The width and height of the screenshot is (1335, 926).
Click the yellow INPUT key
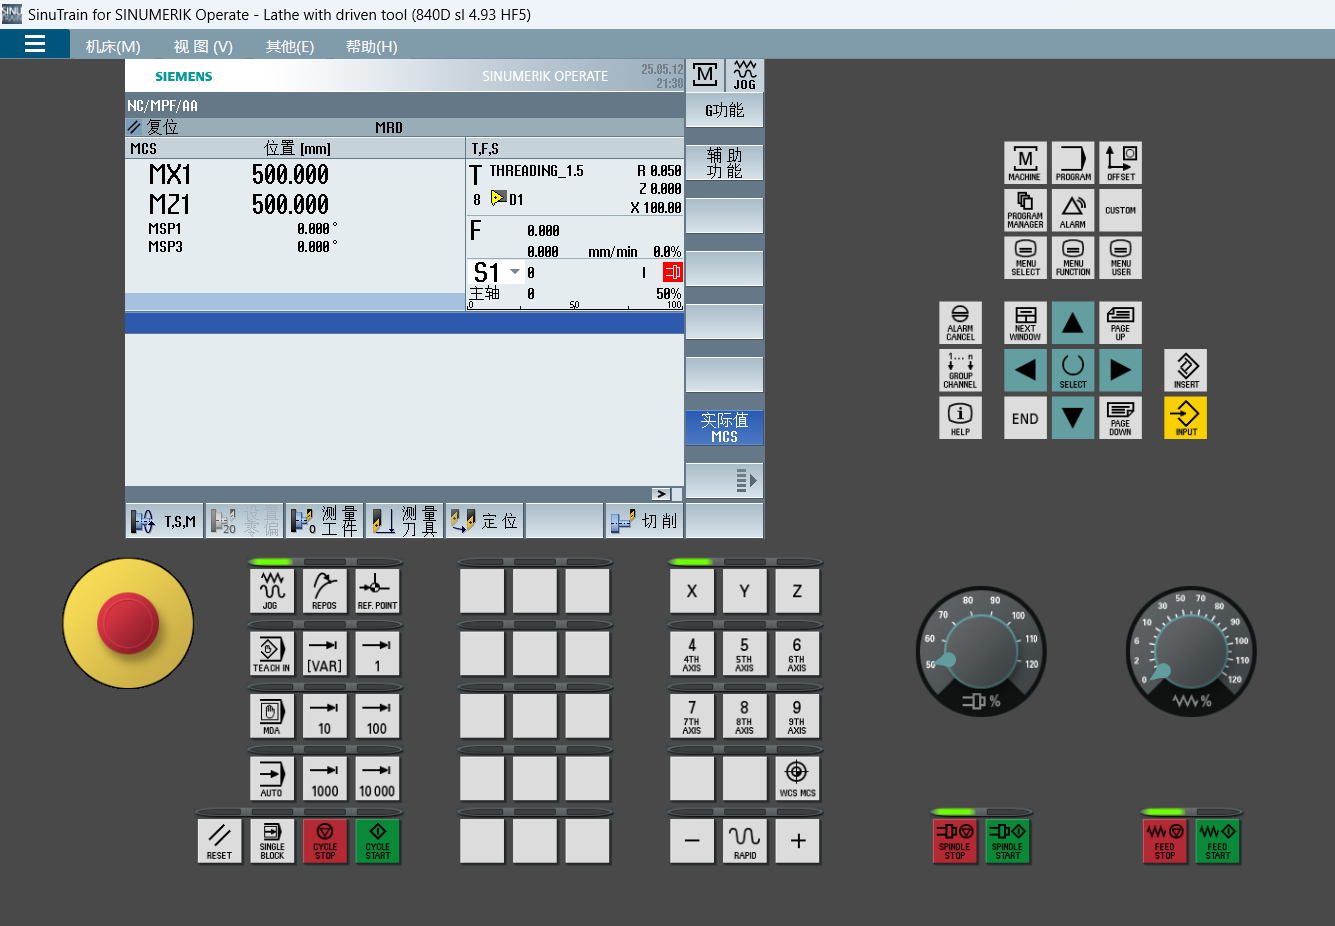[1186, 418]
